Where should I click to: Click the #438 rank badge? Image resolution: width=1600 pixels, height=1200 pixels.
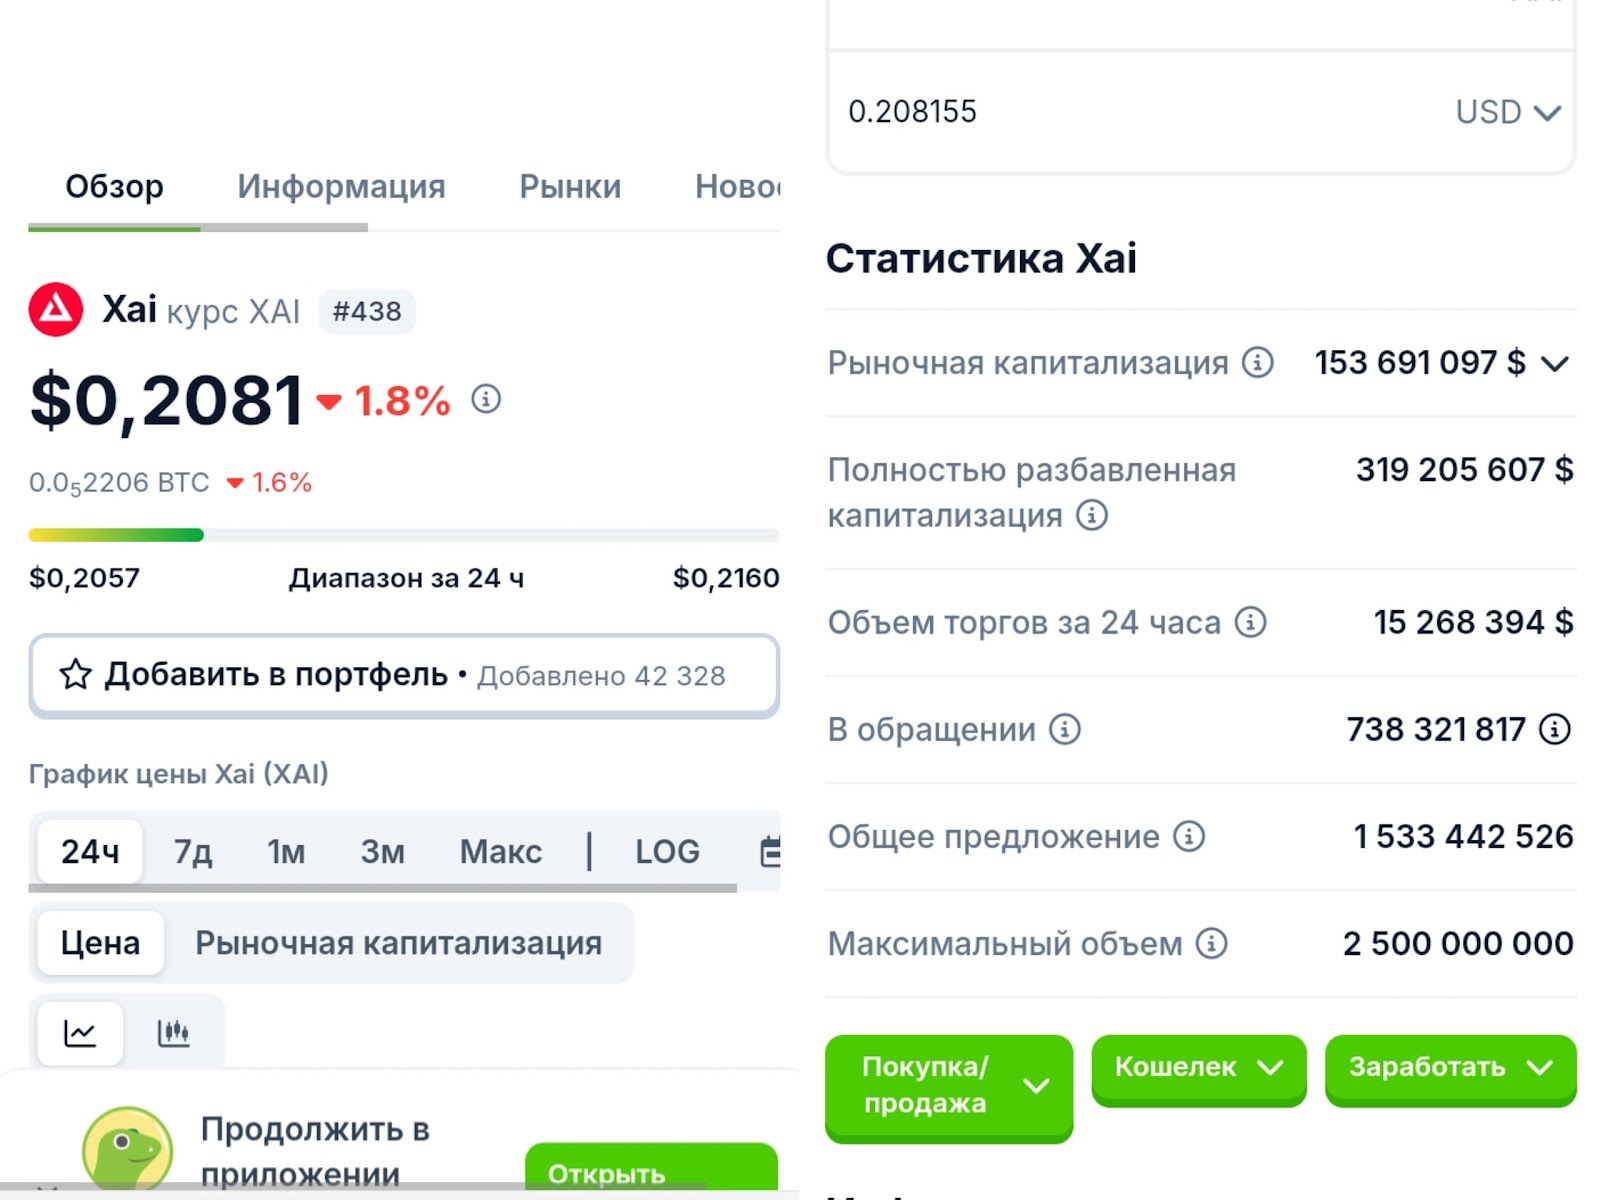coord(367,312)
